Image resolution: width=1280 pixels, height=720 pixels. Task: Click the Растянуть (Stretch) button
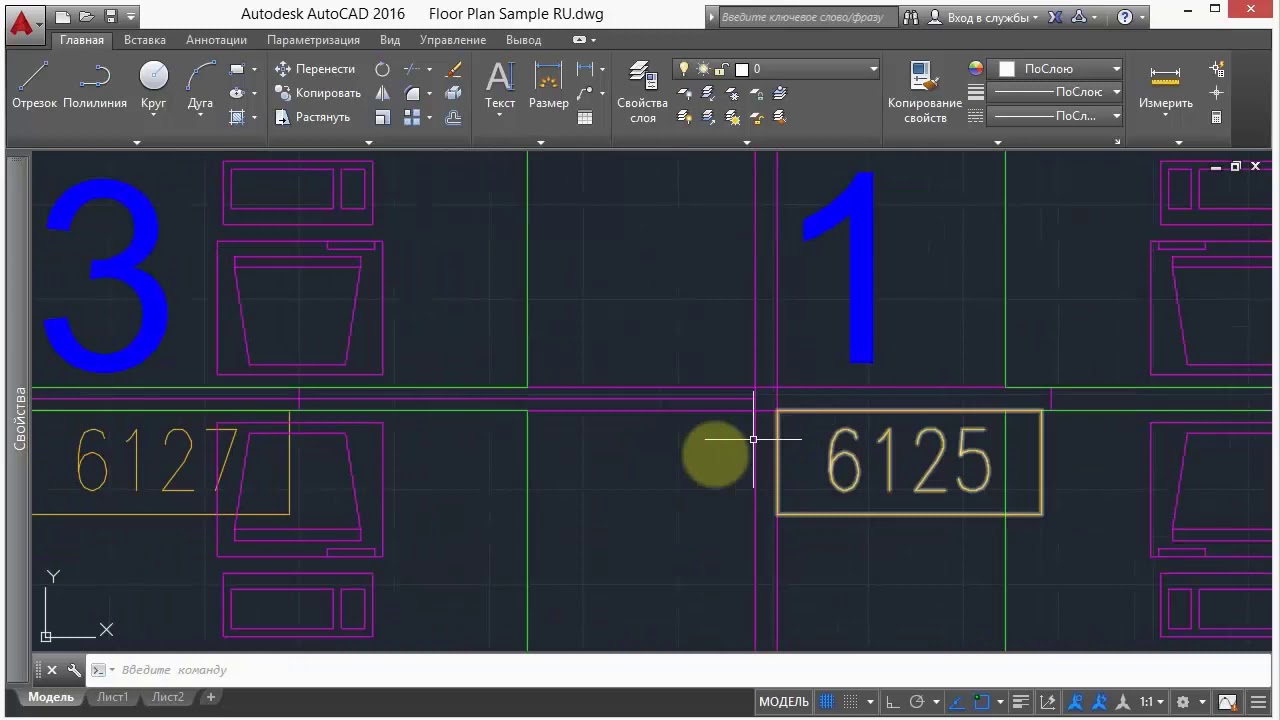(x=312, y=117)
